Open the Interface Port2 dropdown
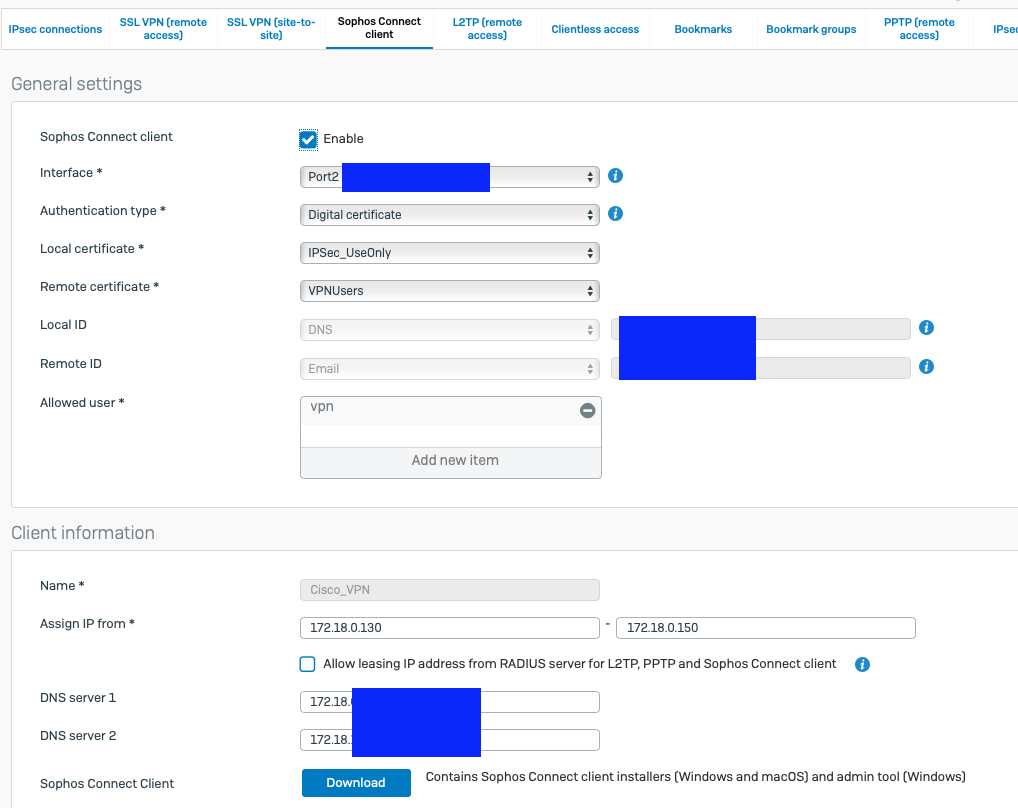The width and height of the screenshot is (1018, 808). coord(449,177)
